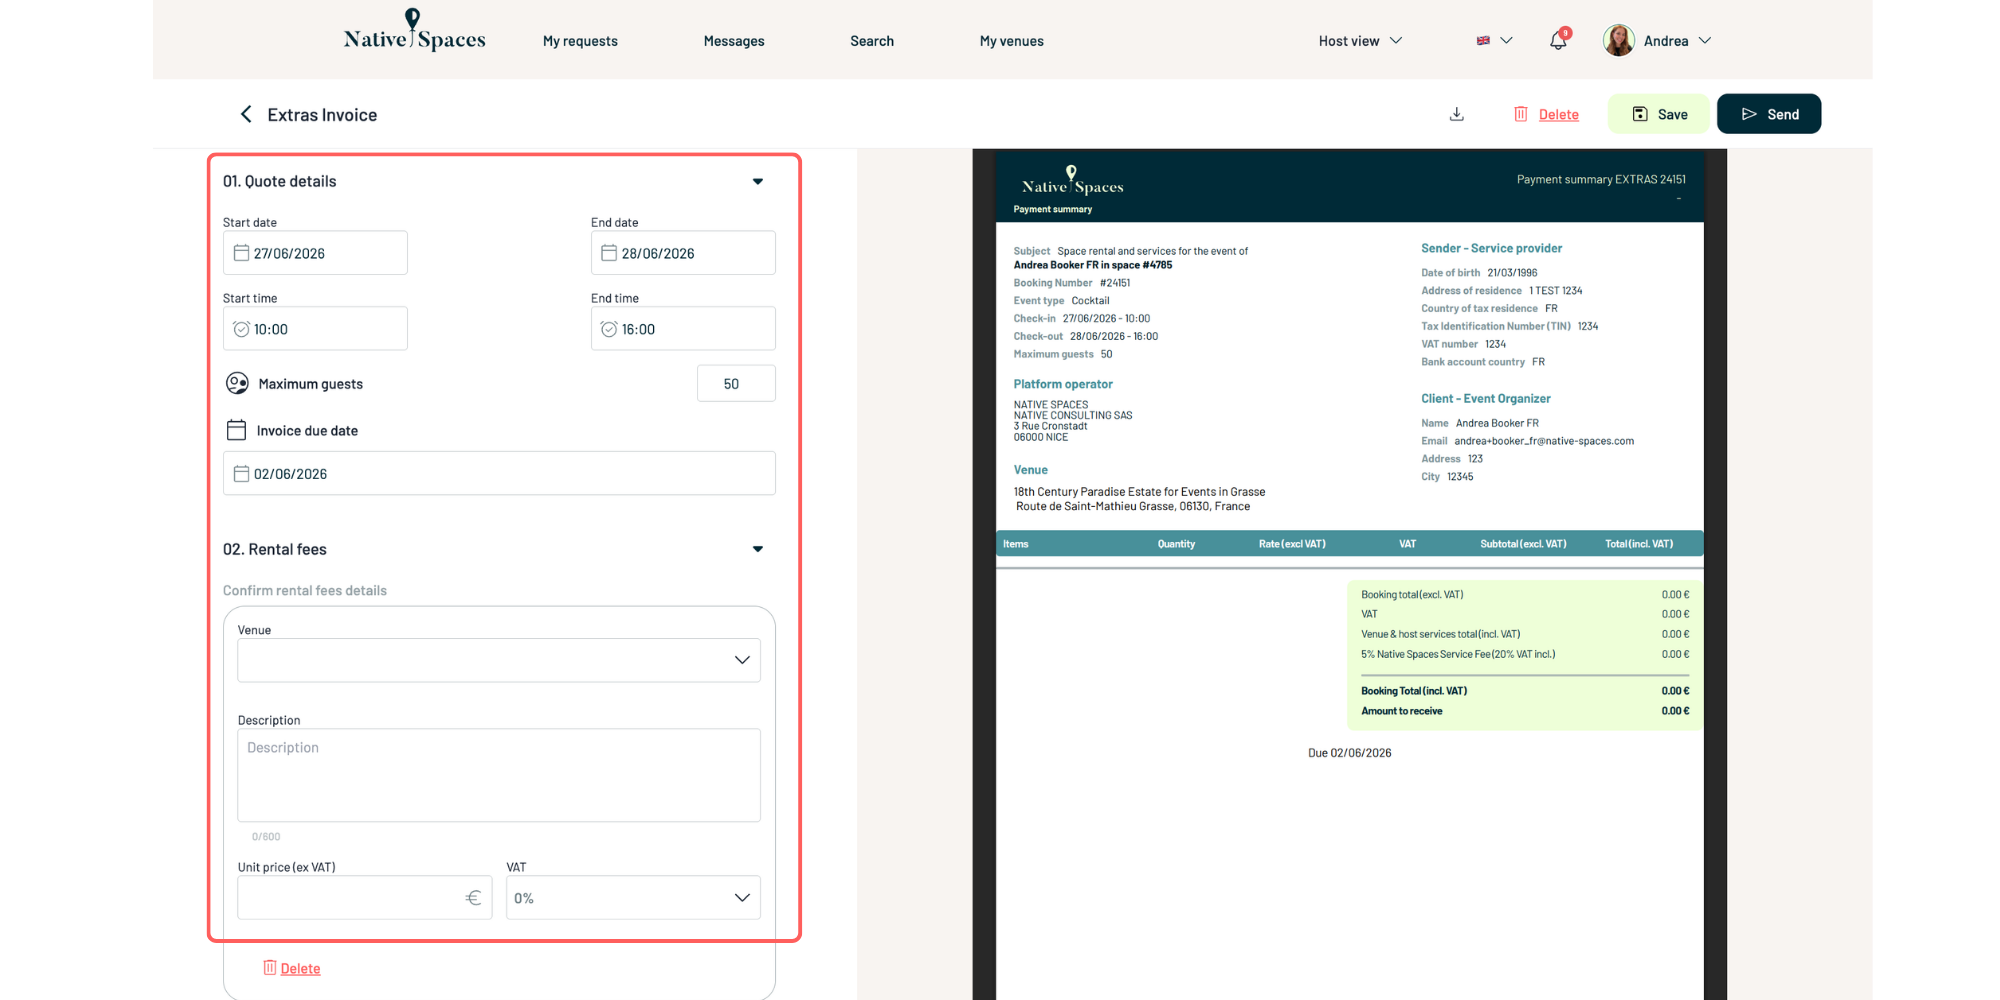Screen dimensions: 2000x1000
Task: Click the Native Spaces logo in invoice preview
Action: 1072,181
